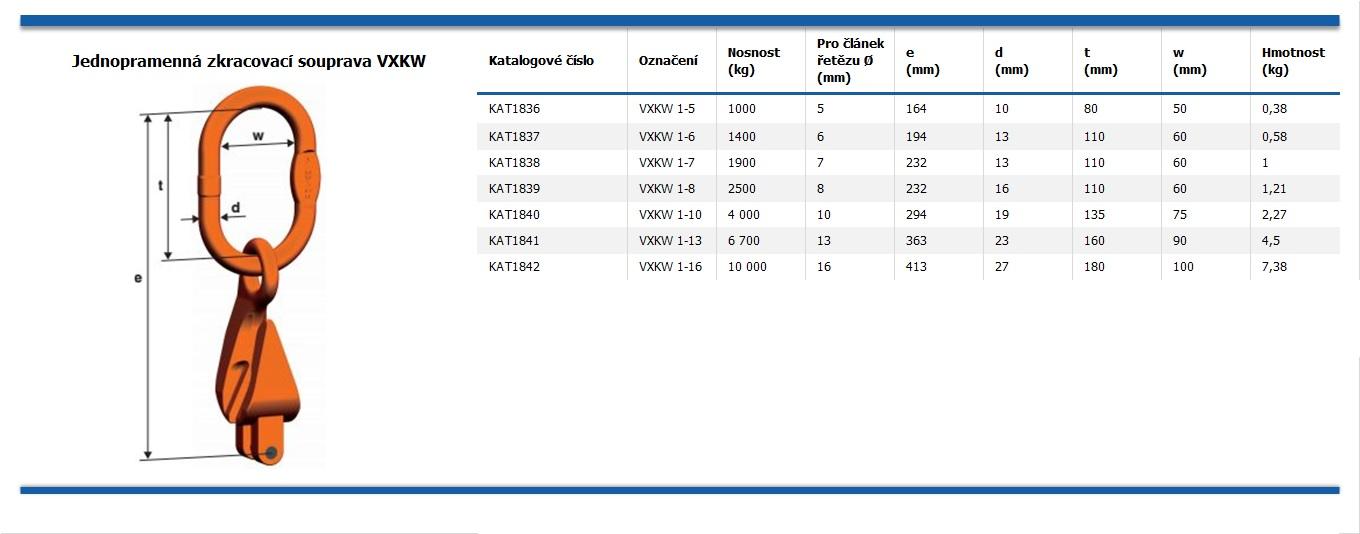Click w value 100 in KAT1842 row

(1183, 266)
